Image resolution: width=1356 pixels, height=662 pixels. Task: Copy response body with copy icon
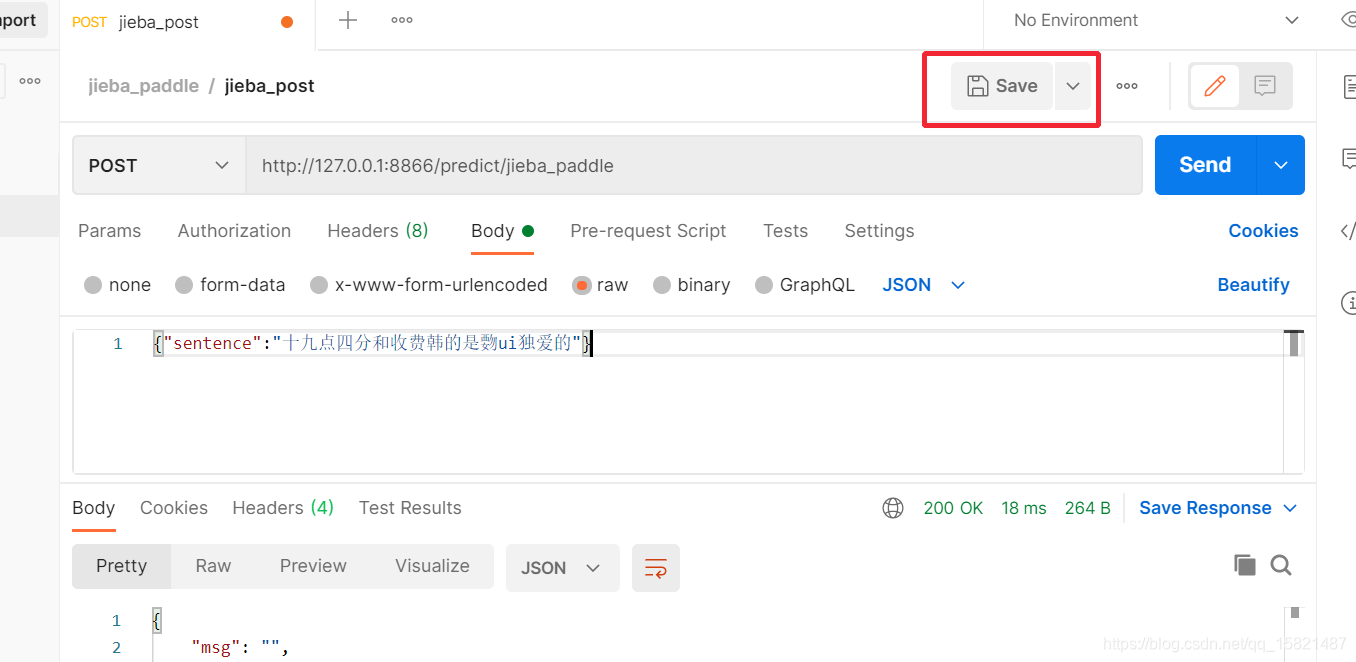(1245, 565)
